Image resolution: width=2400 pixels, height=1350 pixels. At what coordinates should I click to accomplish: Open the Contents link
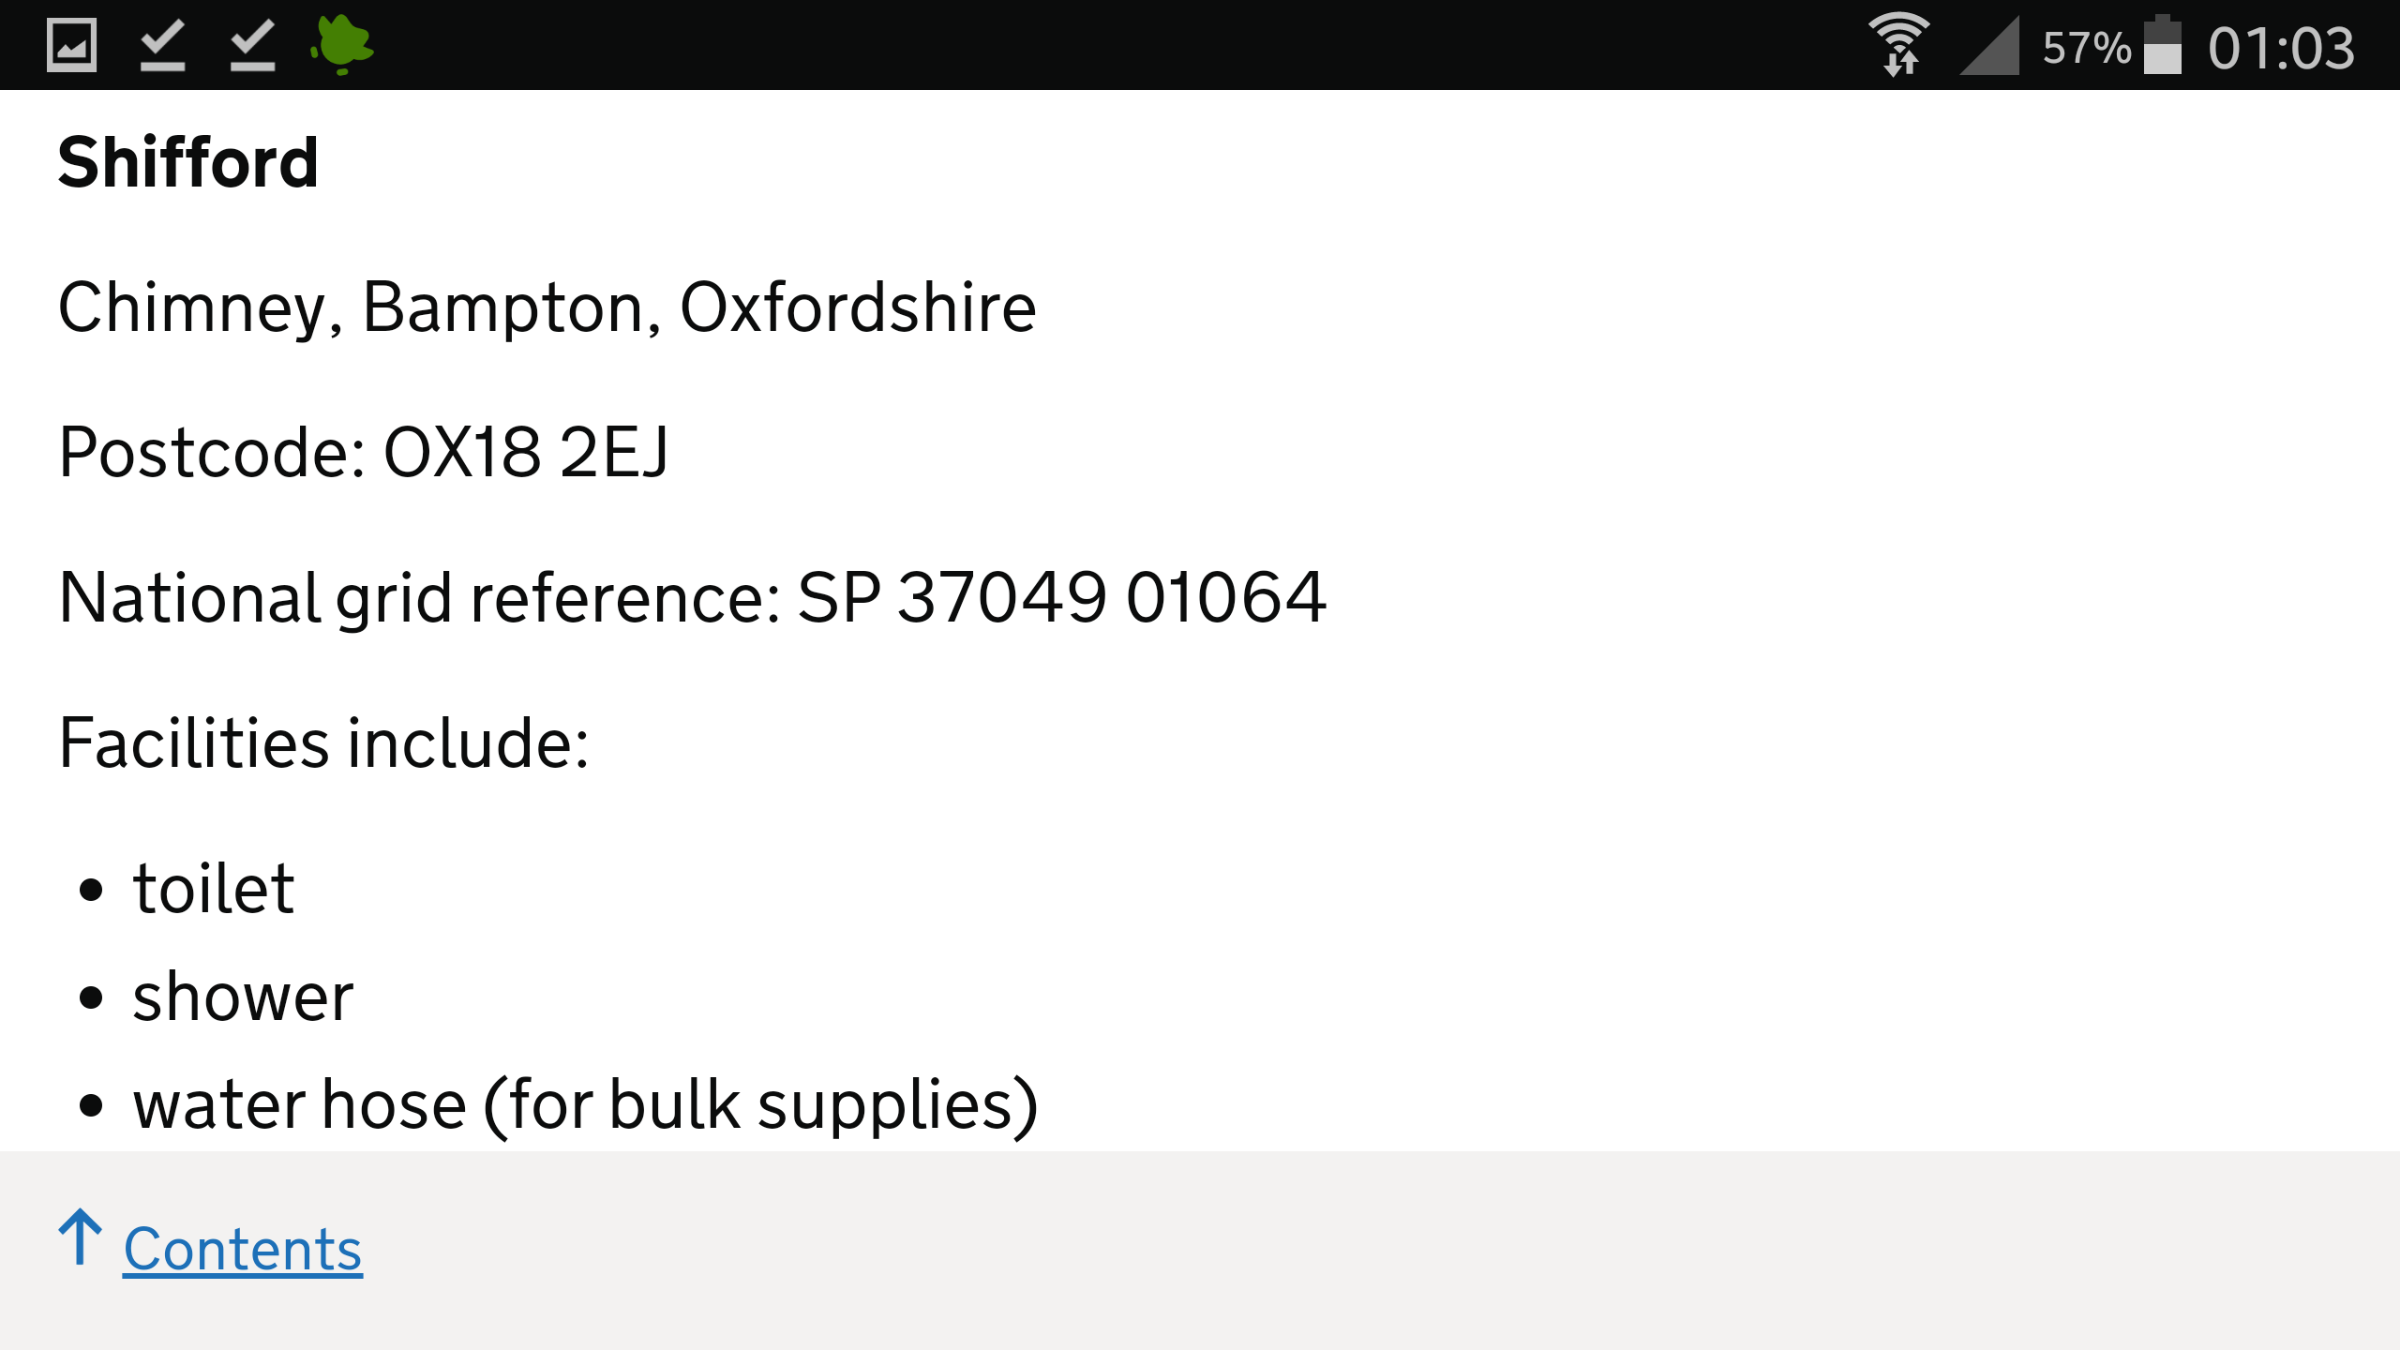(x=243, y=1250)
